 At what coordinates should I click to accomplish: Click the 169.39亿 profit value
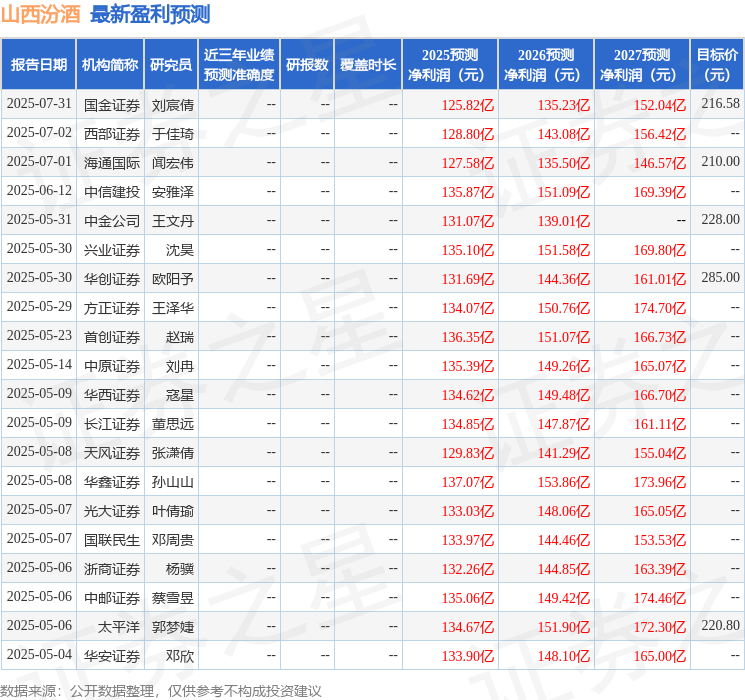click(x=660, y=192)
